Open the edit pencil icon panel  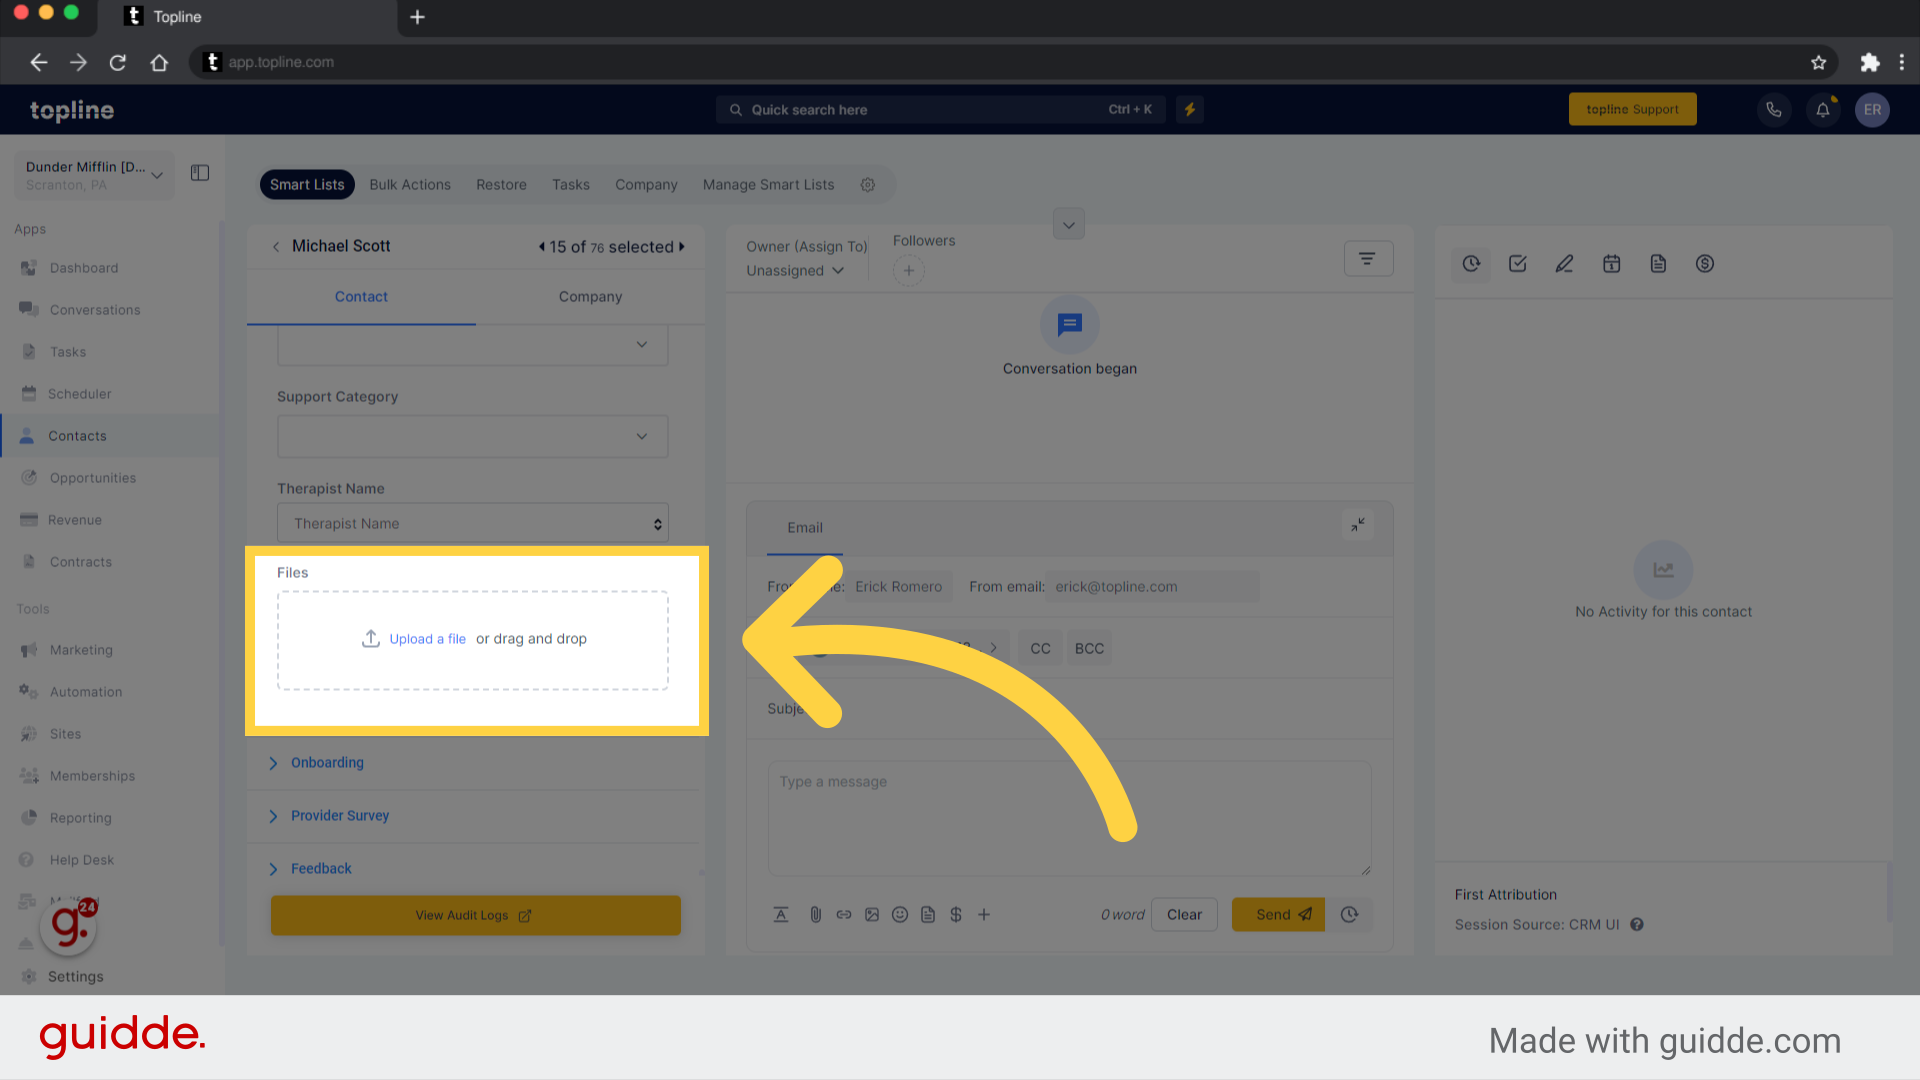1564,264
